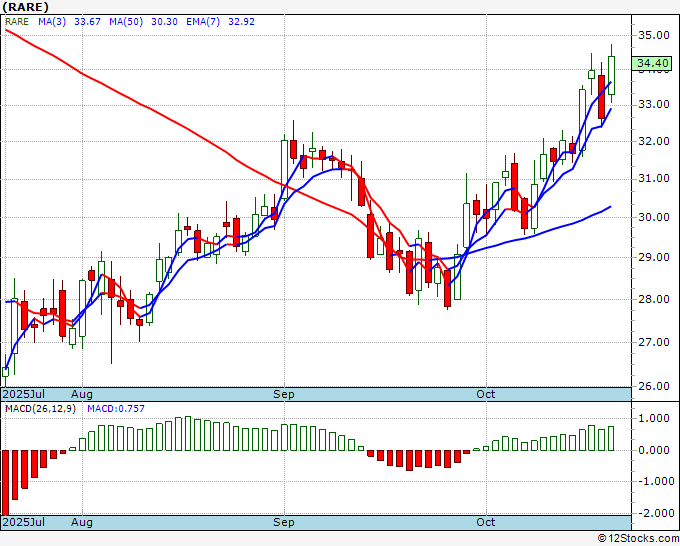Click 2025Jul on the MACD date axis
680x546 pixels.
(x=23, y=522)
